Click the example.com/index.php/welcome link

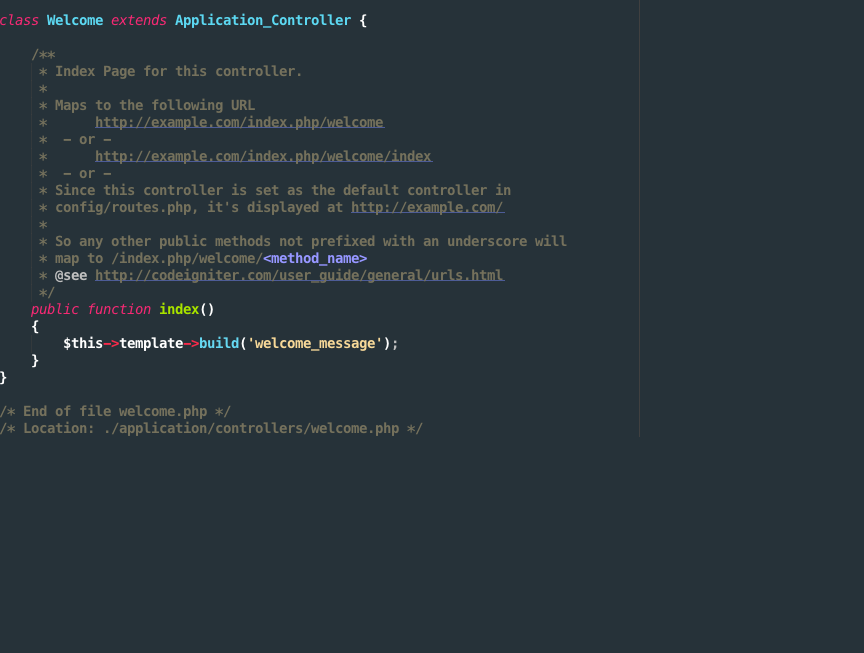[x=239, y=122]
